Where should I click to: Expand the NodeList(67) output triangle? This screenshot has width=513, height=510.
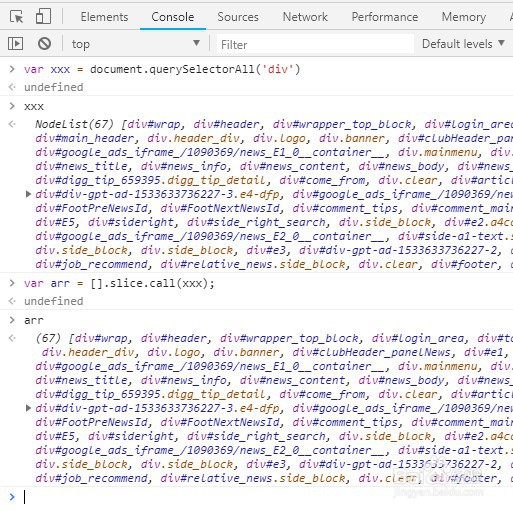point(29,194)
